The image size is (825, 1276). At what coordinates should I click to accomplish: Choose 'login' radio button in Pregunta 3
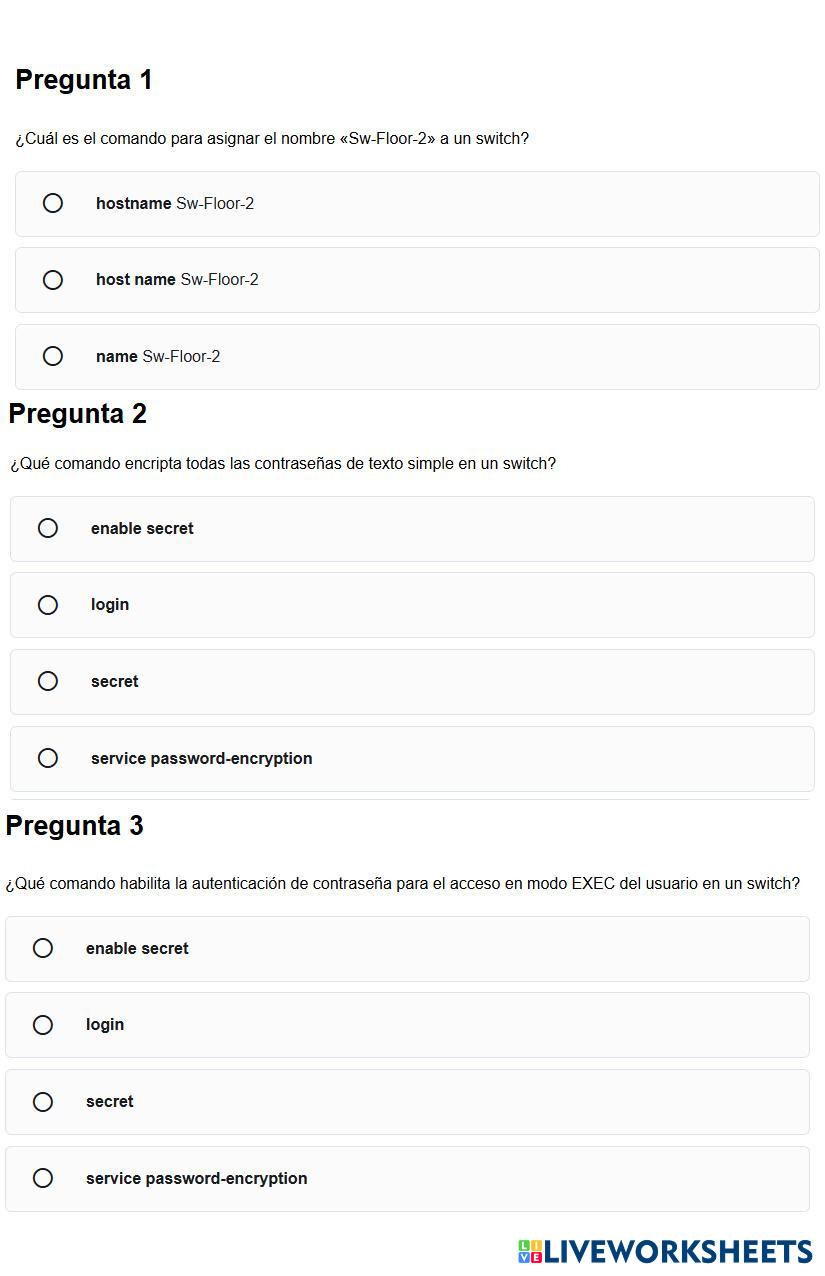[43, 1025]
